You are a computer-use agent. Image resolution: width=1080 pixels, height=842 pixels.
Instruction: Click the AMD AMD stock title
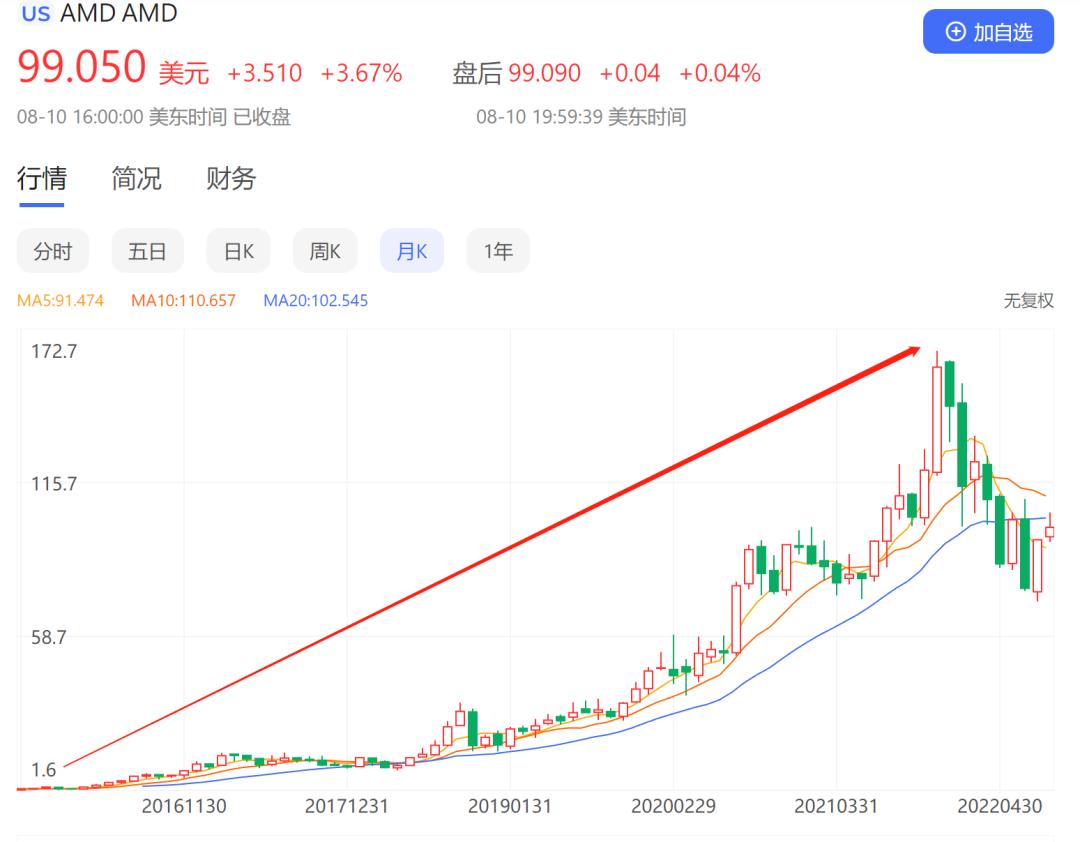tap(118, 13)
